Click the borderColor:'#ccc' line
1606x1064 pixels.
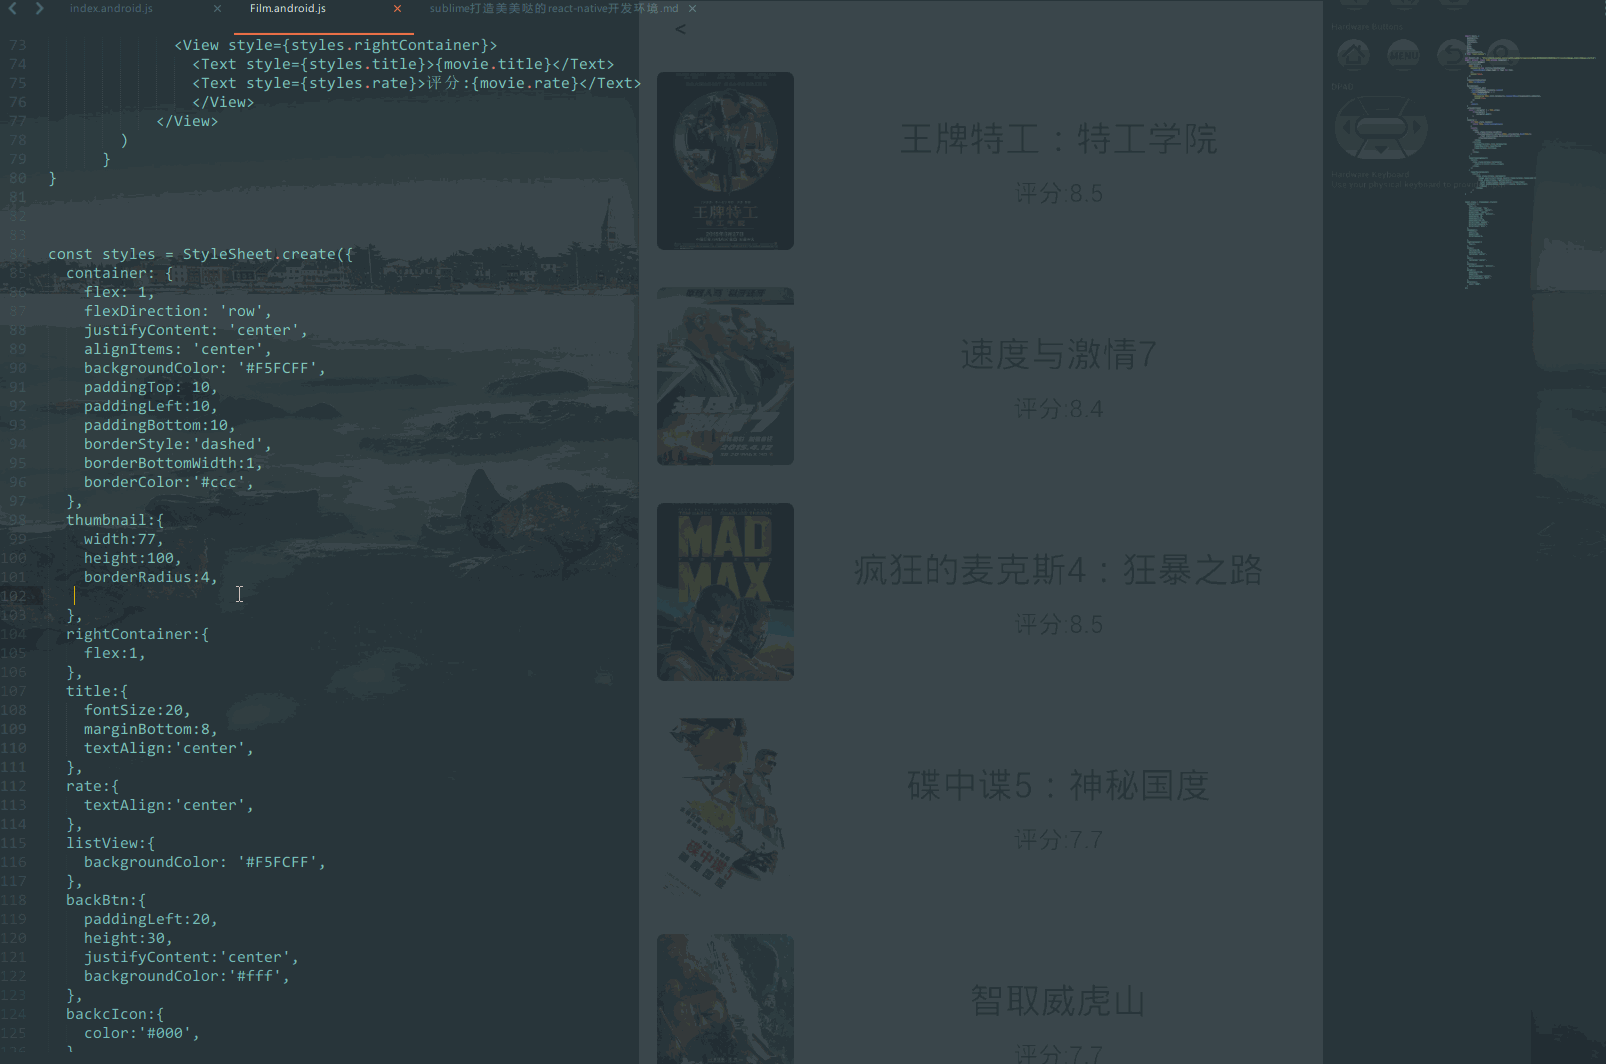(x=169, y=482)
